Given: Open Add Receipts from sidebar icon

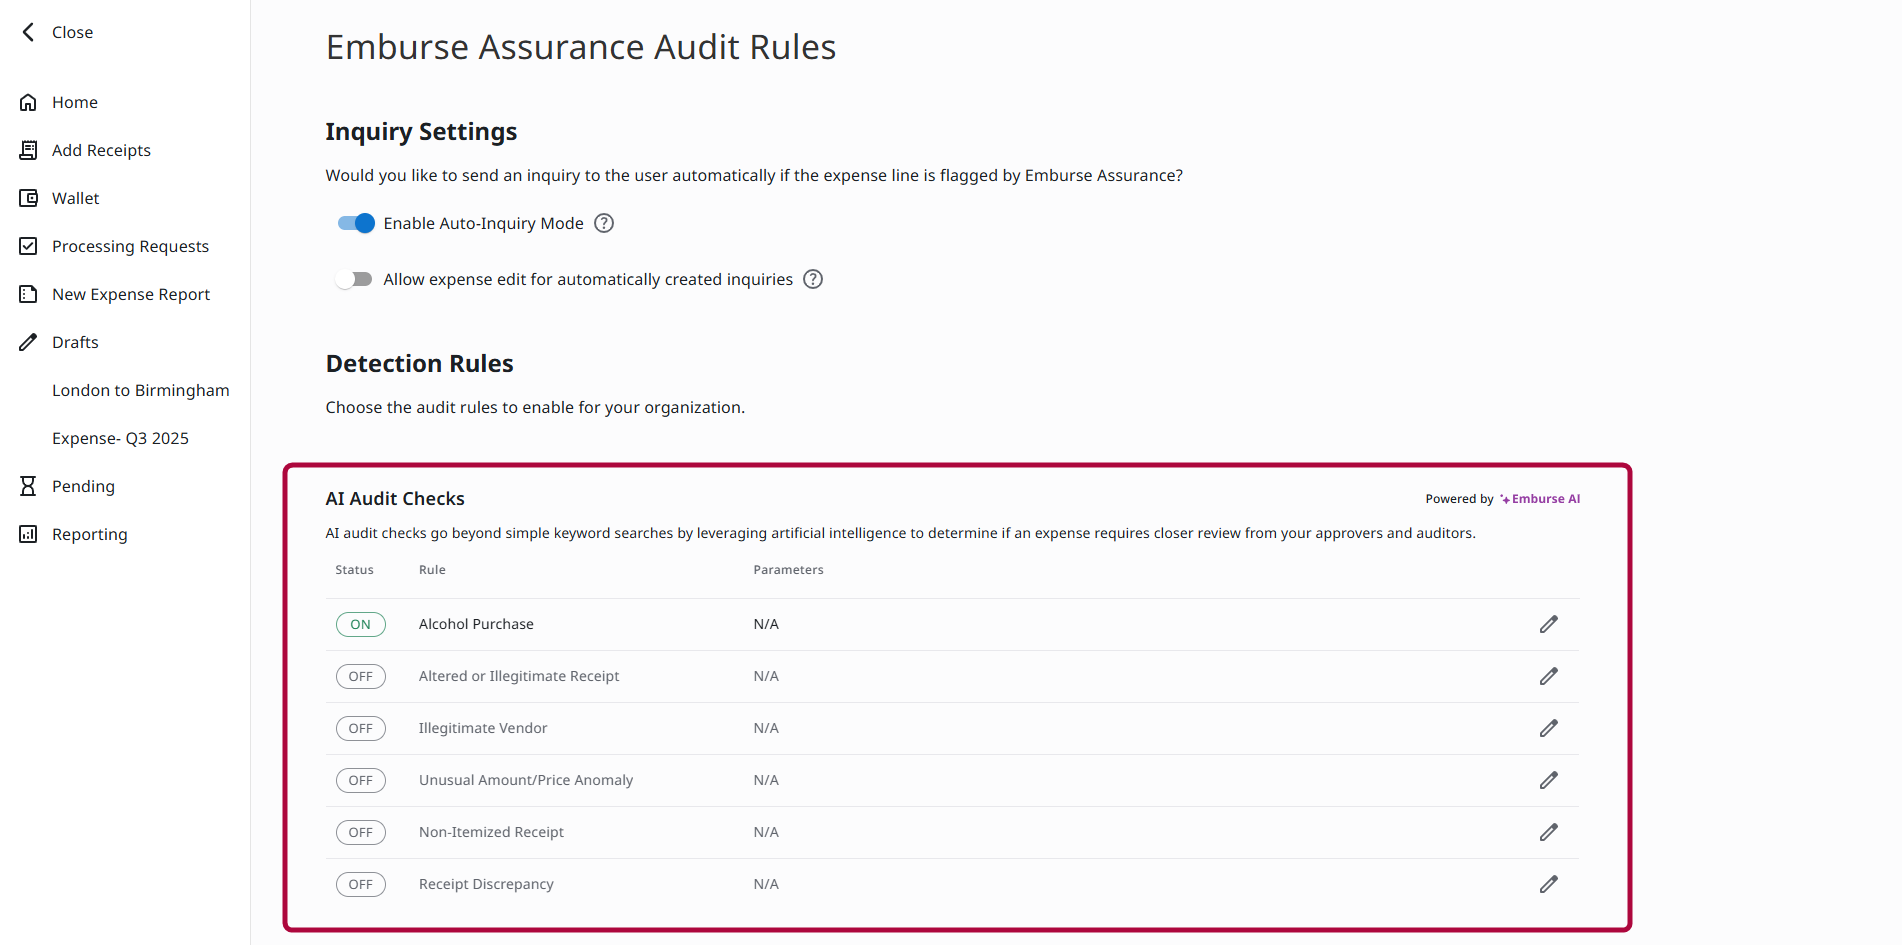Looking at the screenshot, I should (x=29, y=149).
